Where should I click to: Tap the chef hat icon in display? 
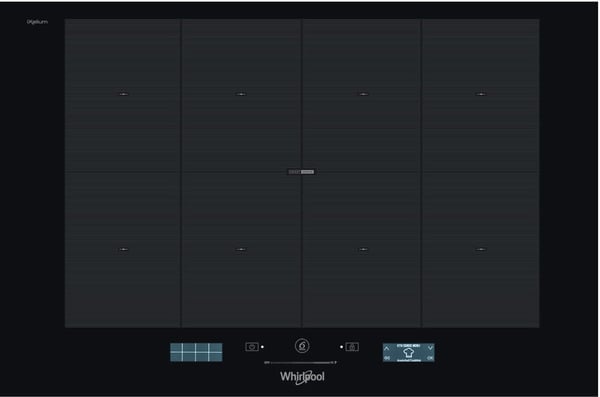point(408,352)
